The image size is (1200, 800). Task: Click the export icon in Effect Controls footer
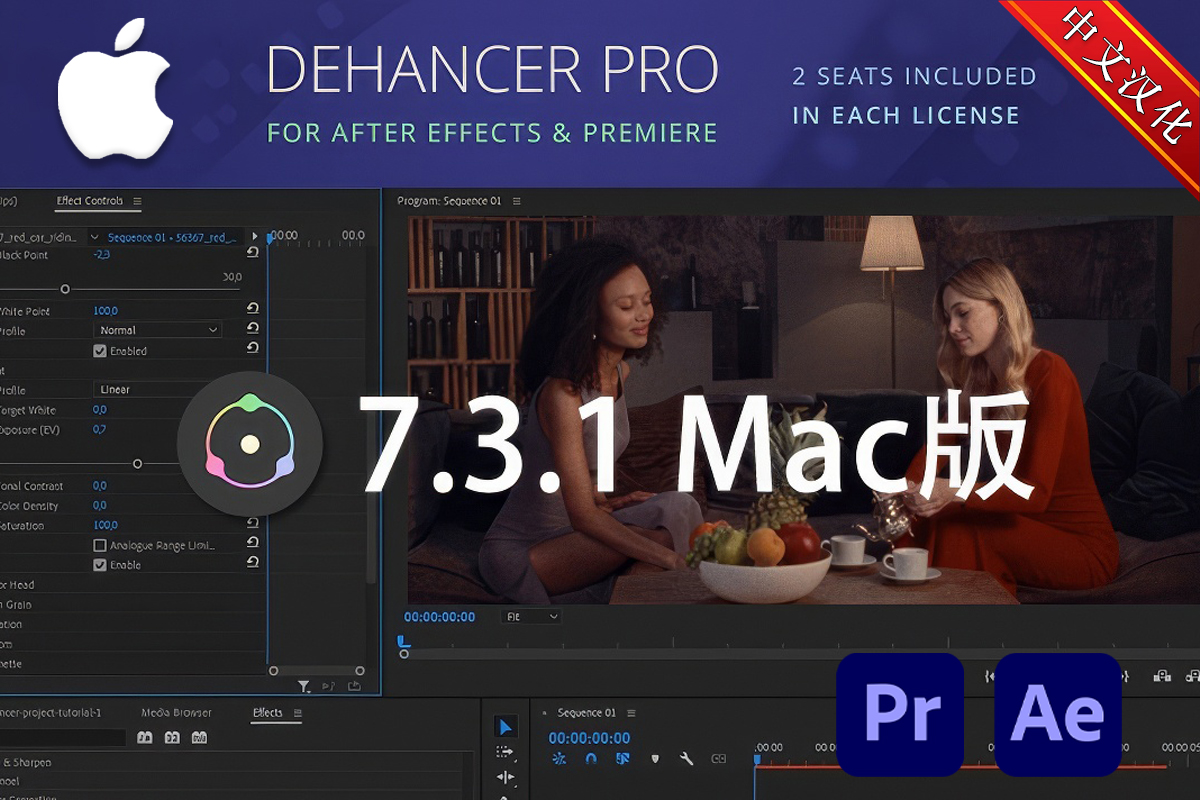coord(354,686)
